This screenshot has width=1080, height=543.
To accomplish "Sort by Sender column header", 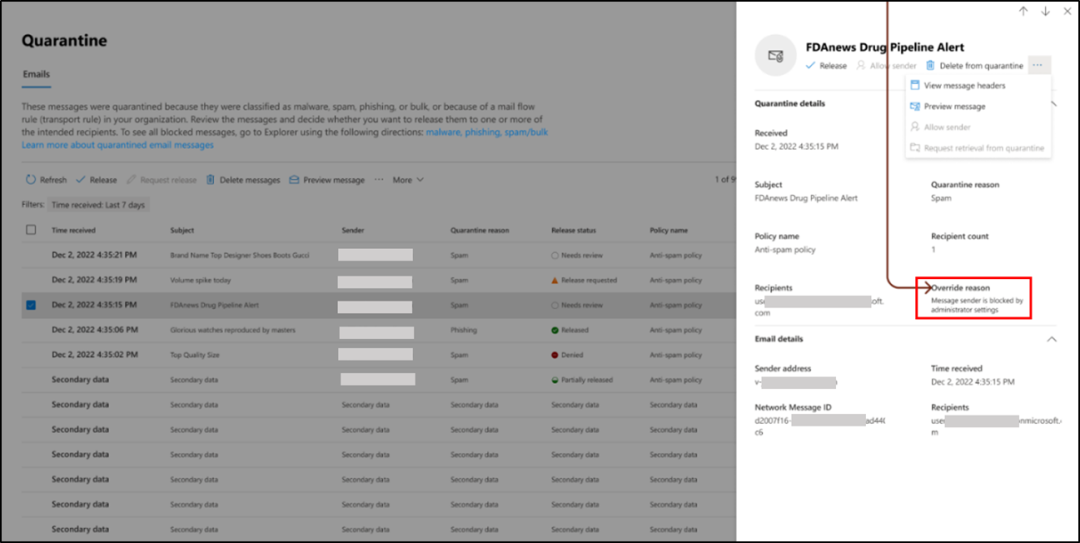I will [353, 230].
